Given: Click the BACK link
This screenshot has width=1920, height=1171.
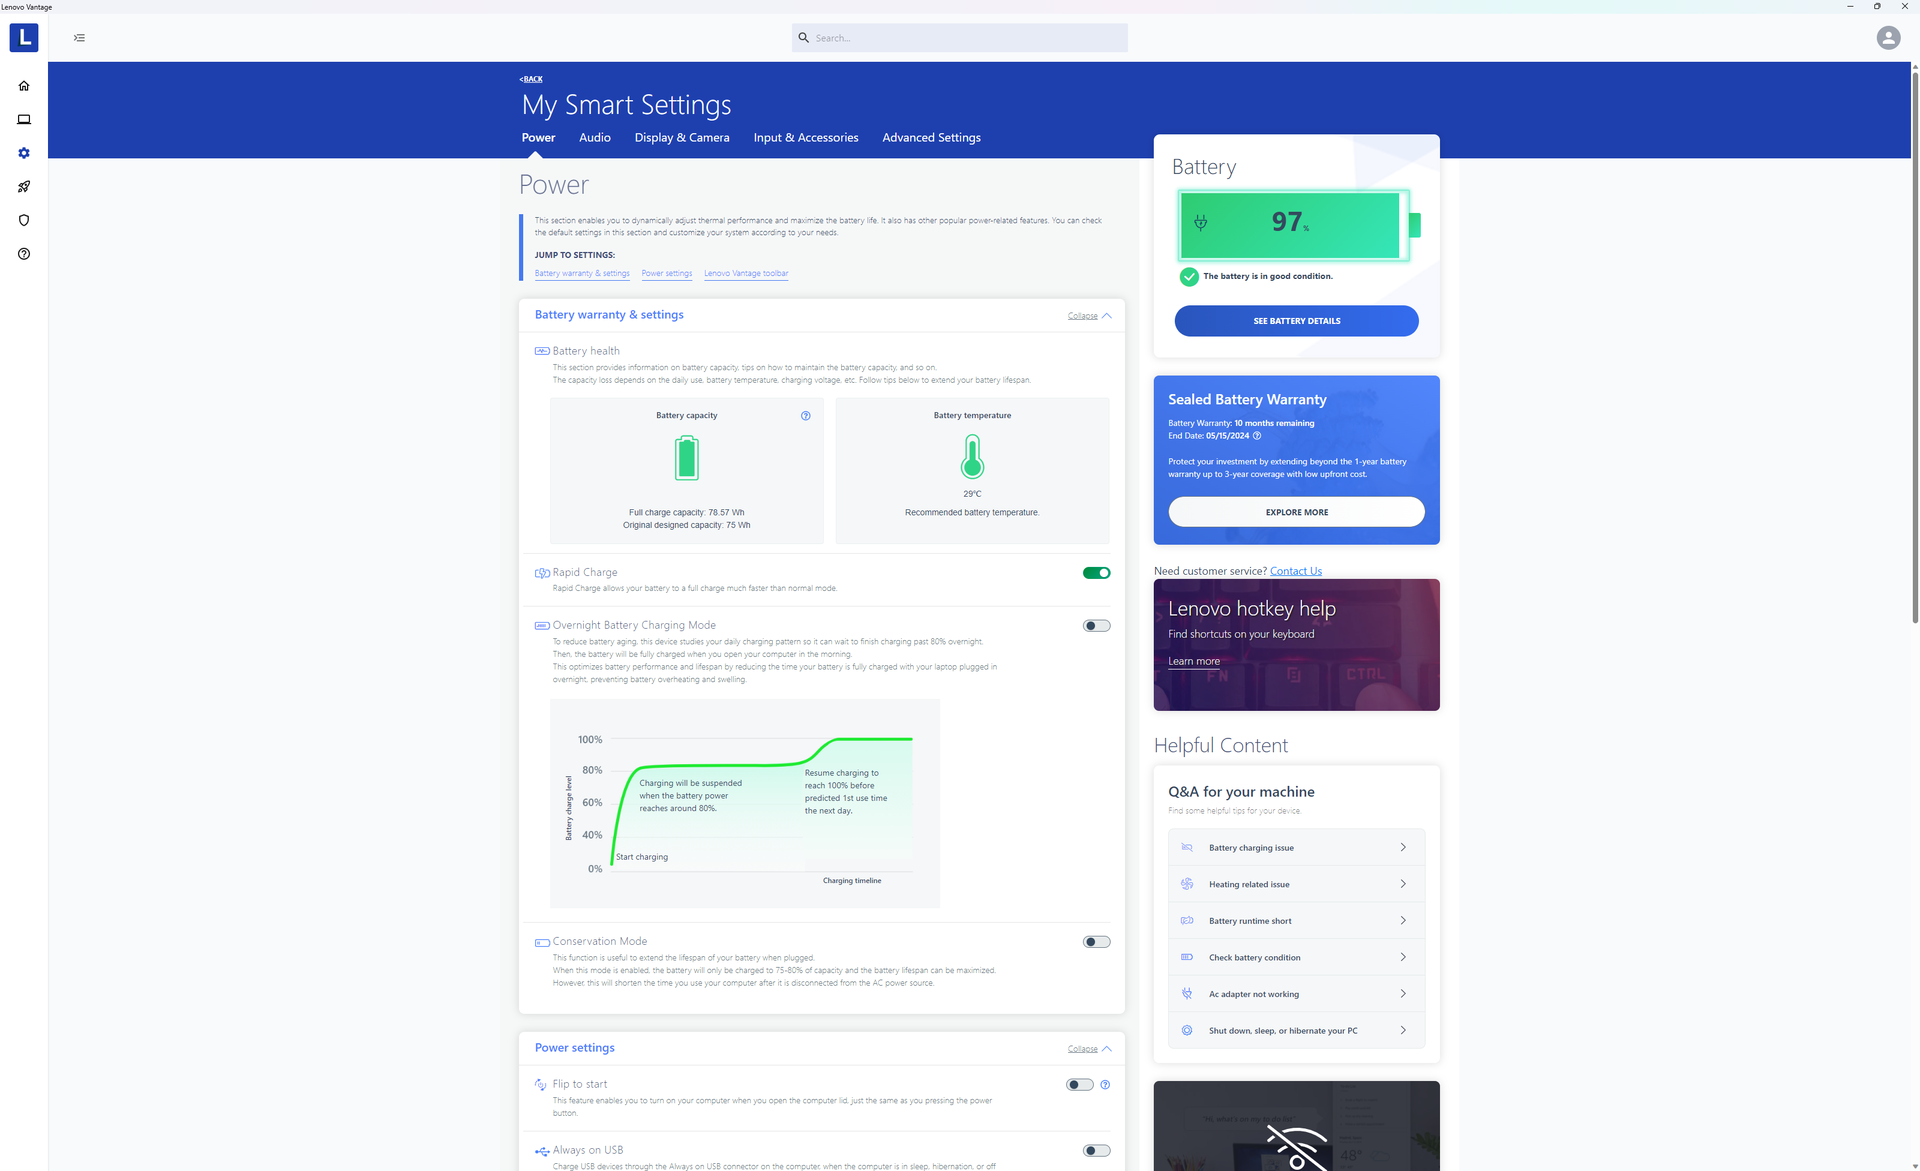Looking at the screenshot, I should [531, 79].
